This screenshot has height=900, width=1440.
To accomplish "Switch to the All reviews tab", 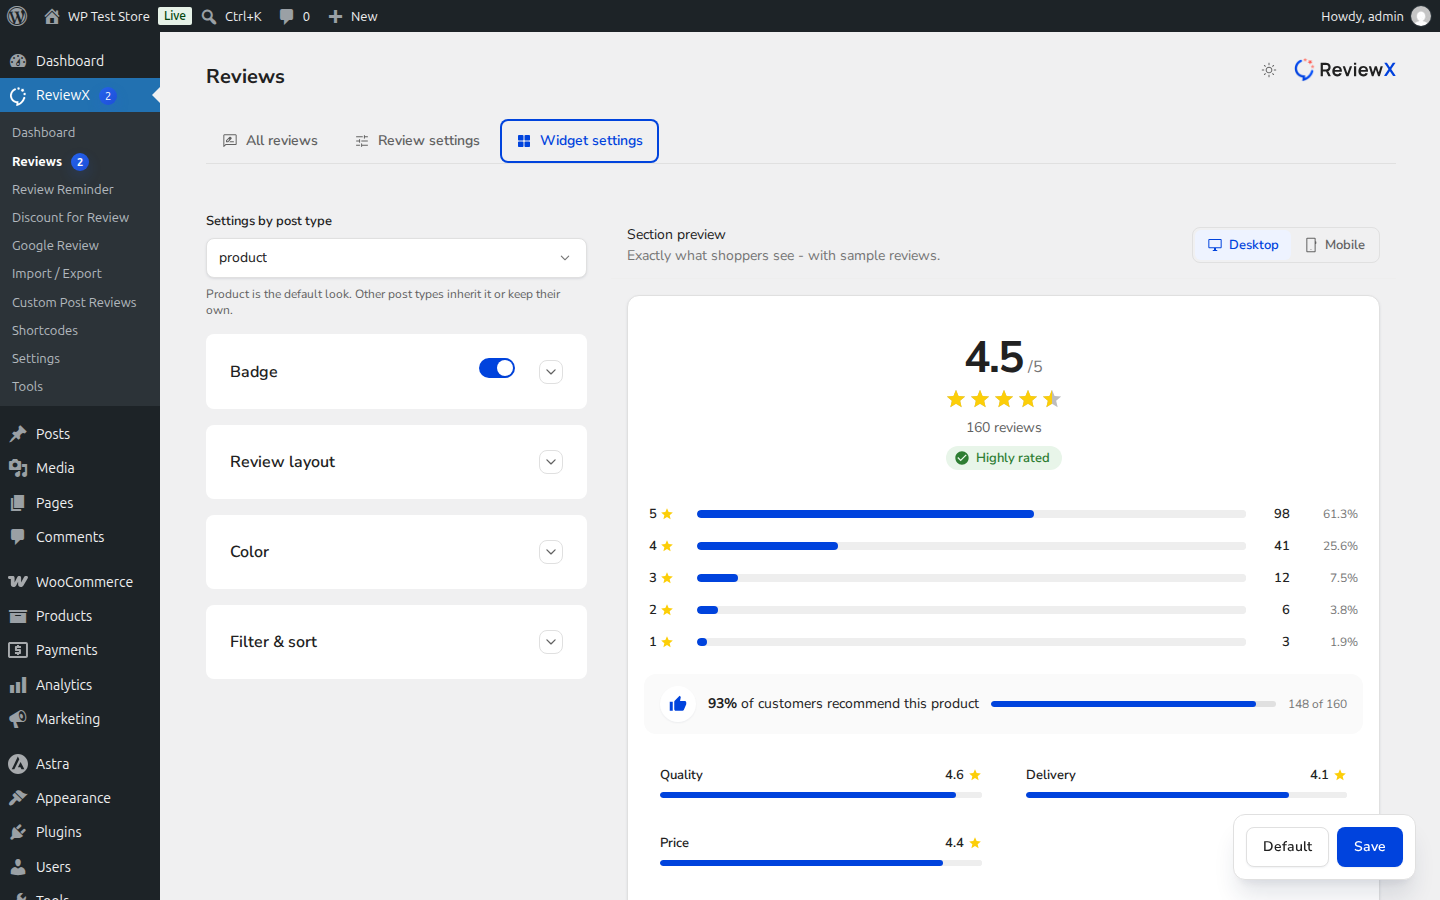I will point(270,141).
